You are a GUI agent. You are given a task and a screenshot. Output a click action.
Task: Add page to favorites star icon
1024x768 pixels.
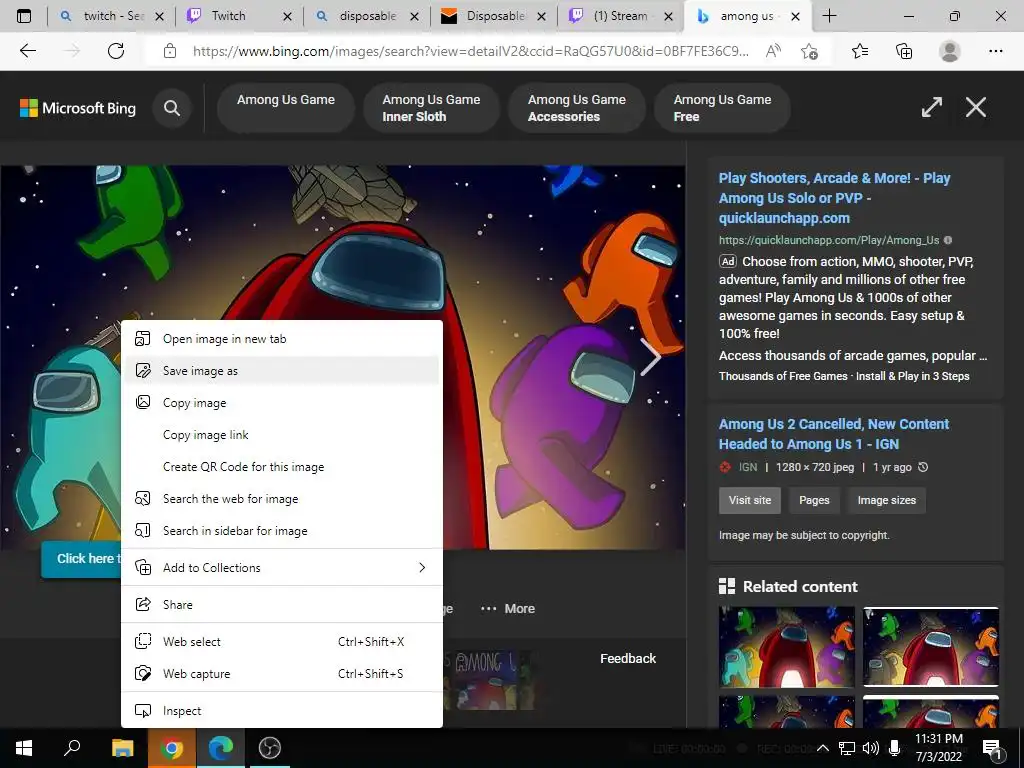tap(809, 51)
